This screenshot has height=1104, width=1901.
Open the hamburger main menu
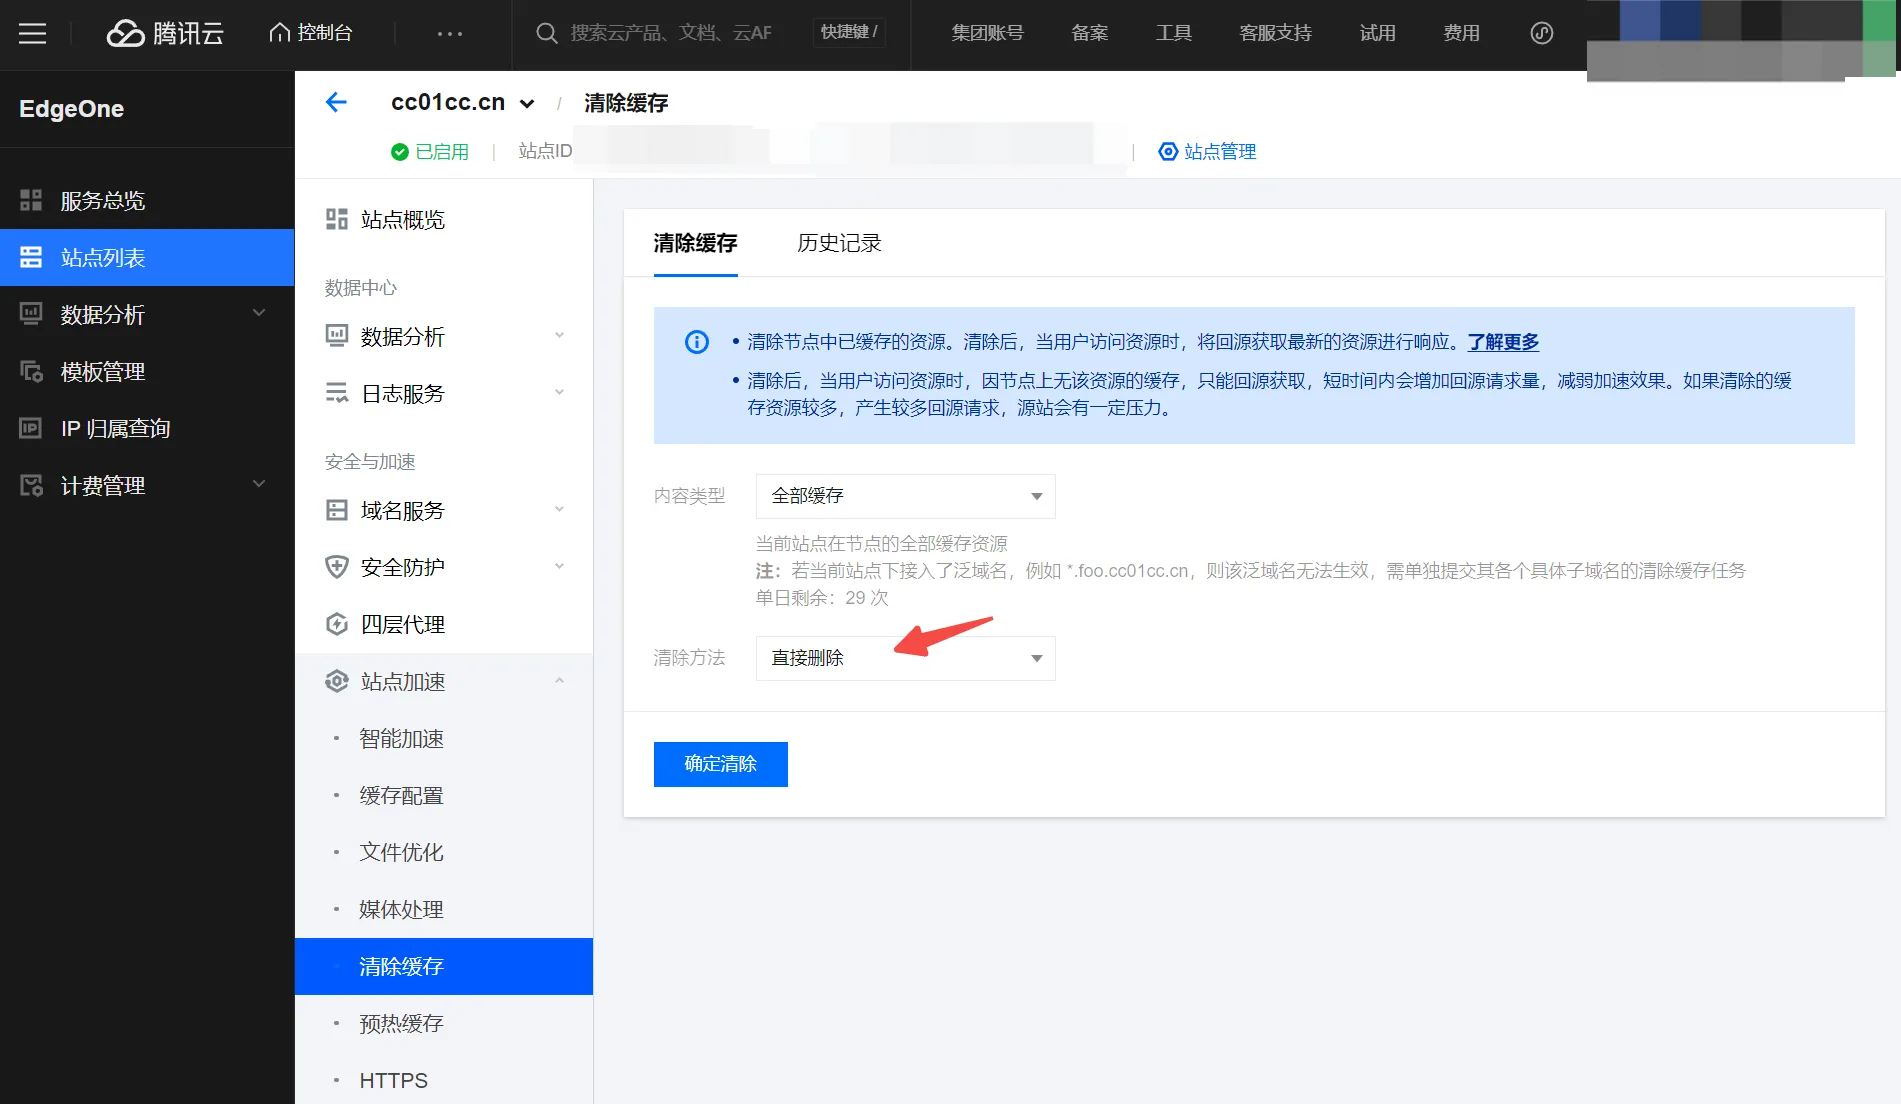pyautogui.click(x=33, y=33)
